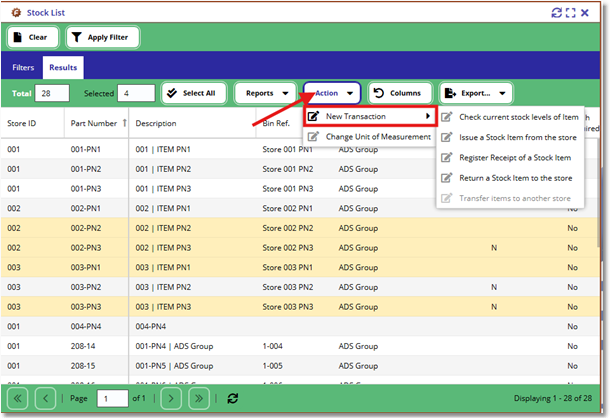Click the Part Number sort arrow
The image size is (610, 420).
(x=124, y=123)
